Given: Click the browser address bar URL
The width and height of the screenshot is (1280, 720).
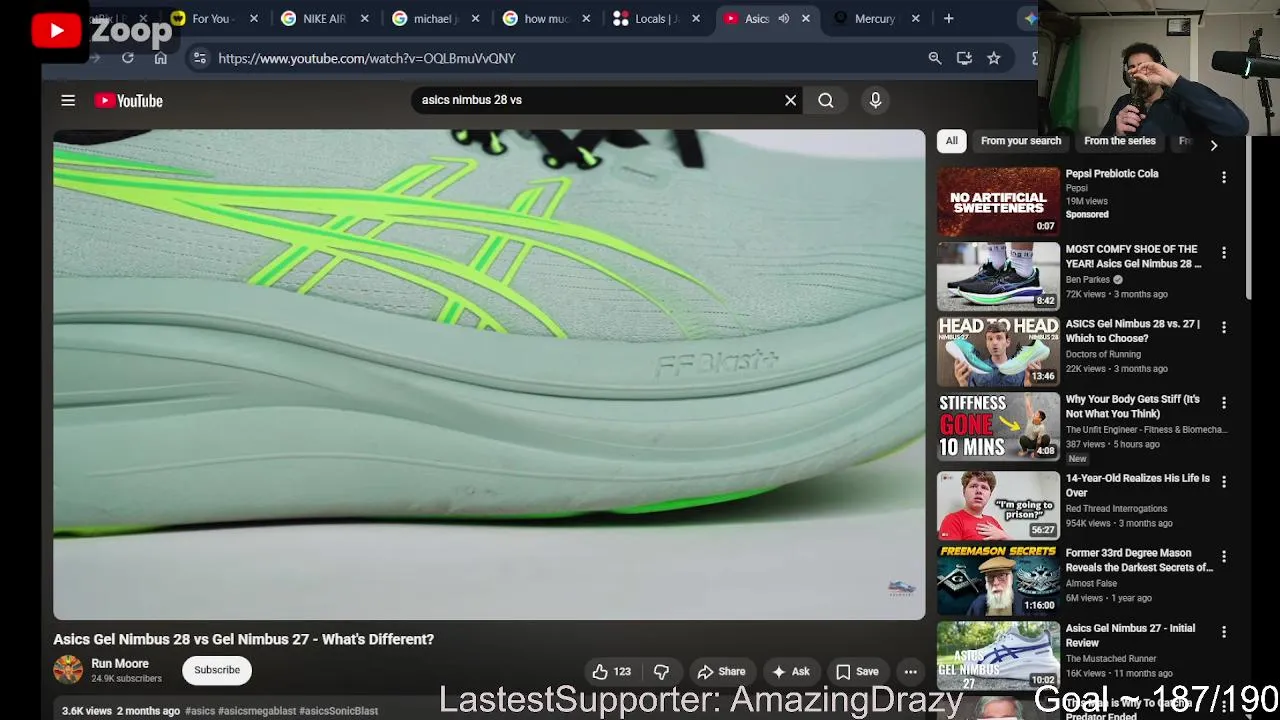Looking at the screenshot, I should [x=367, y=58].
